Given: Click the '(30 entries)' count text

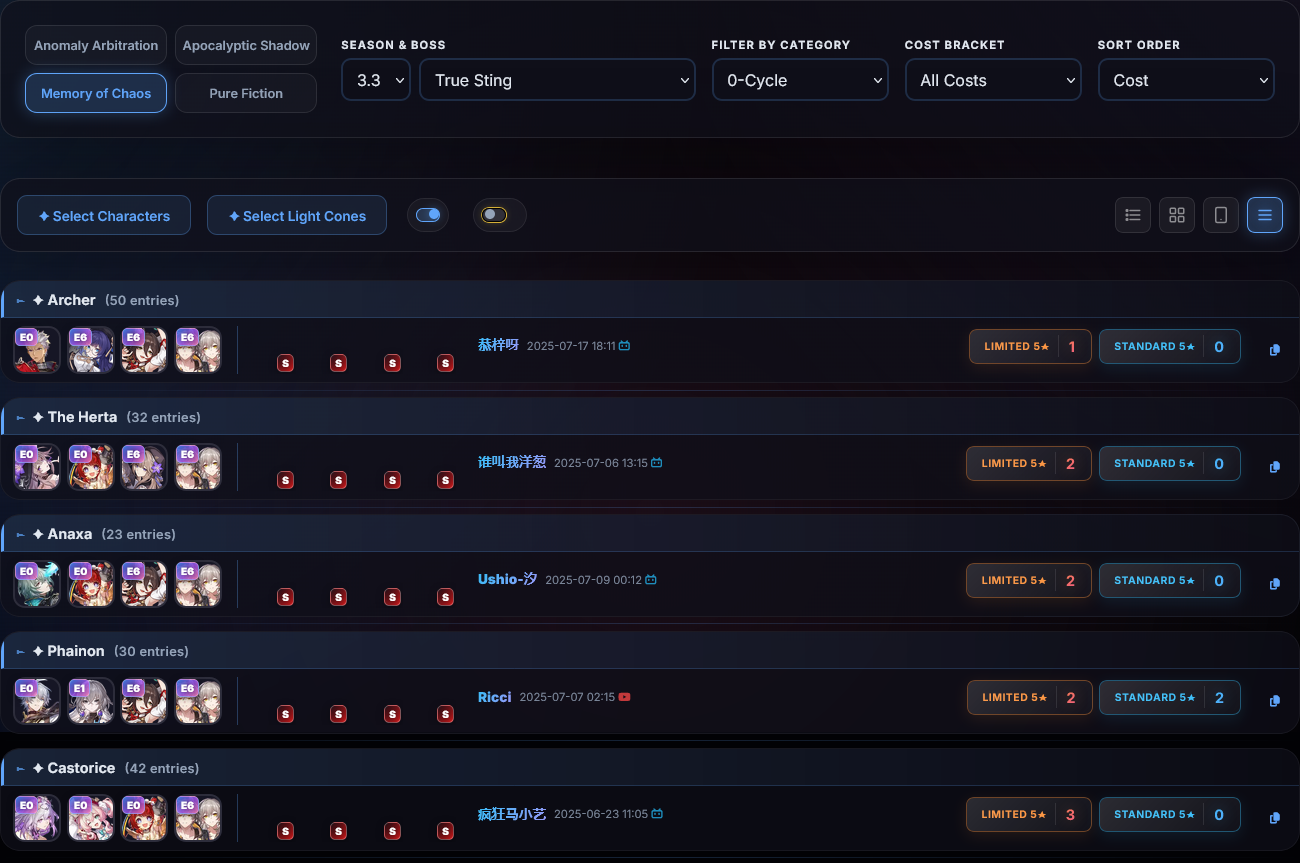Looking at the screenshot, I should point(151,651).
